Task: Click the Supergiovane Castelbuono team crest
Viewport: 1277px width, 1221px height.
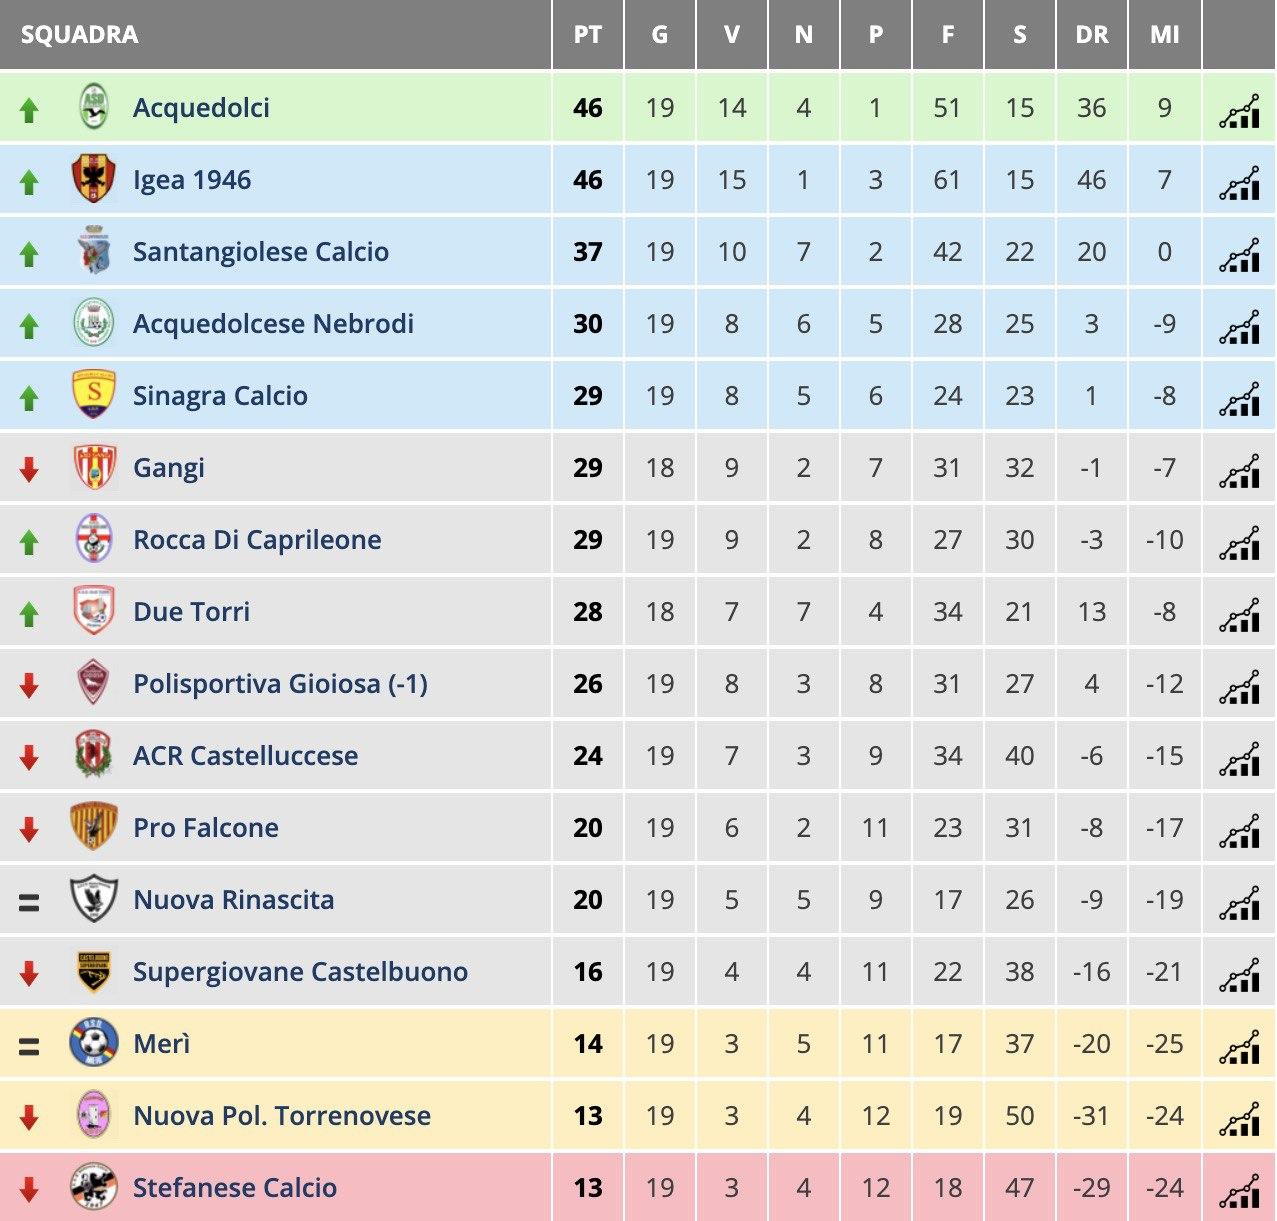Action: pyautogui.click(x=94, y=971)
